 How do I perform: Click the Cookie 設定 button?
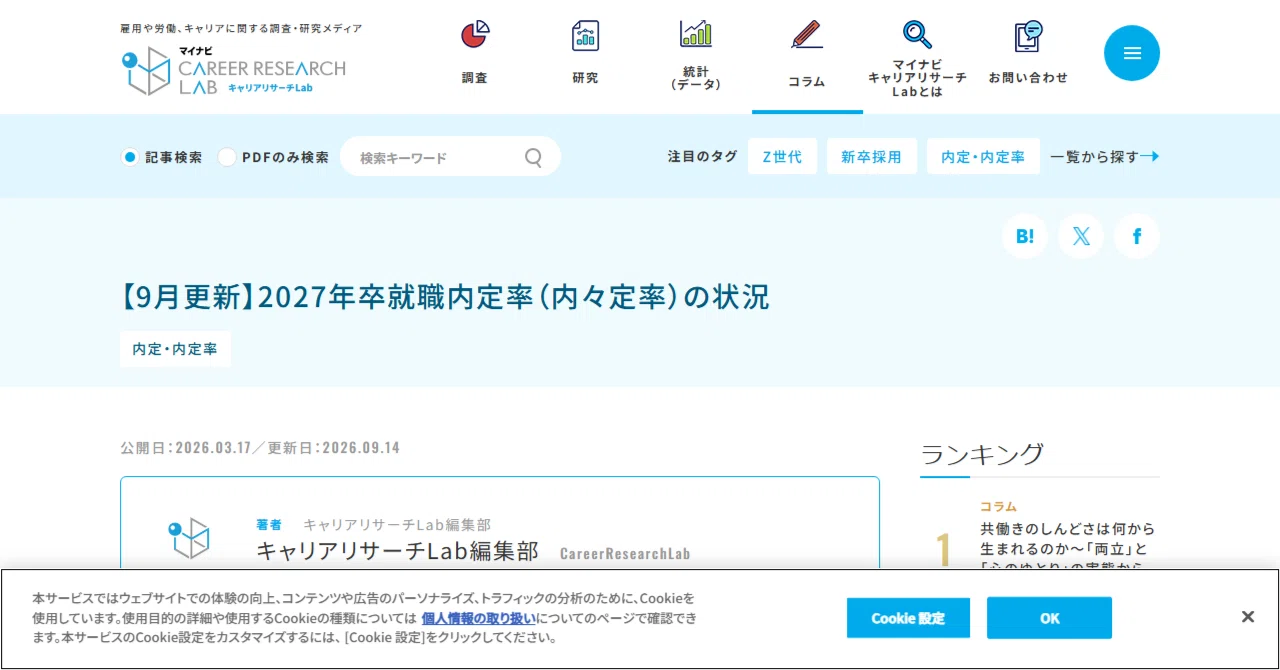[908, 618]
